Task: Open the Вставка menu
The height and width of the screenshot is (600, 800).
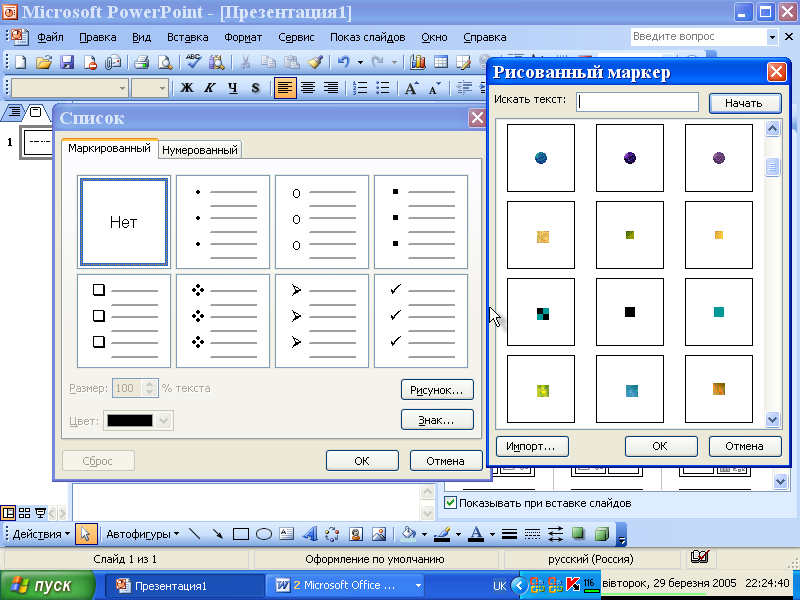Action: (187, 37)
